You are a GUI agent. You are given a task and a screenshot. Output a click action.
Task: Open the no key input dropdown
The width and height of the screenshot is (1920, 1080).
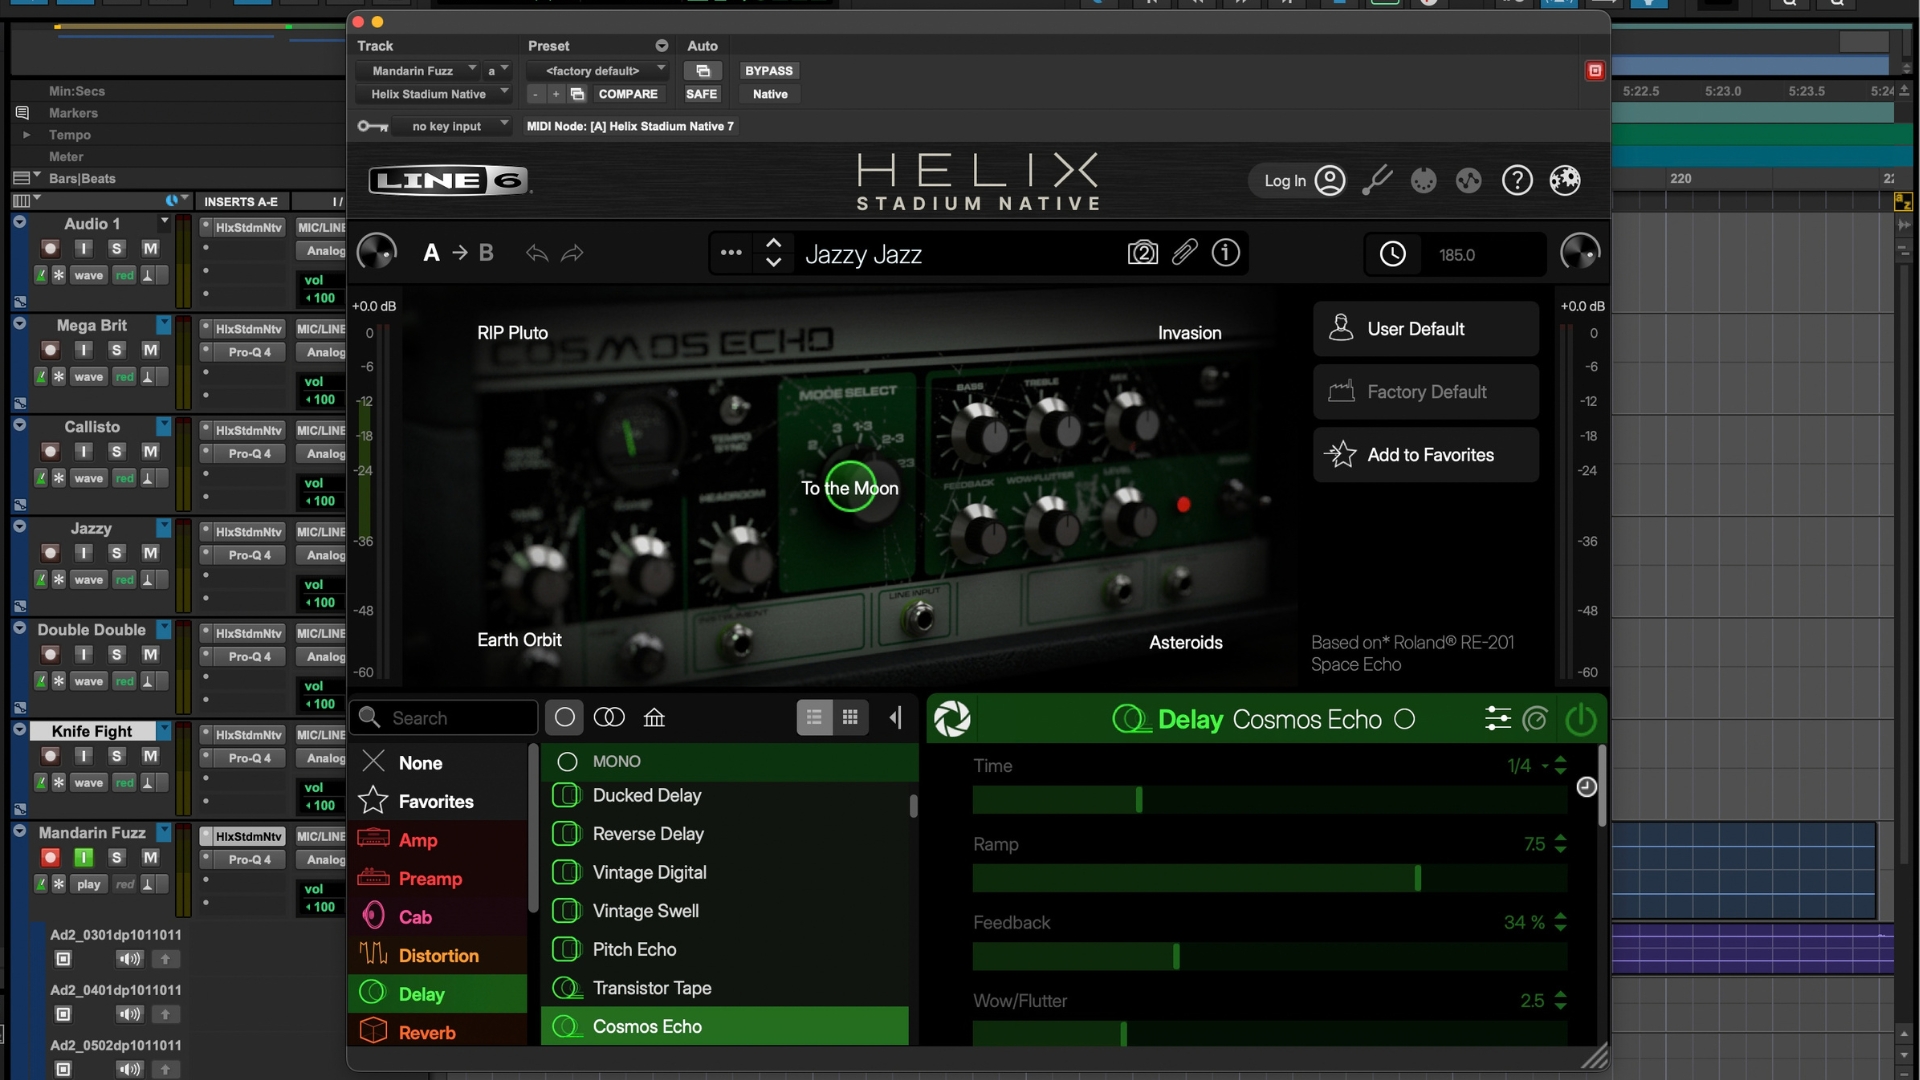pos(451,126)
